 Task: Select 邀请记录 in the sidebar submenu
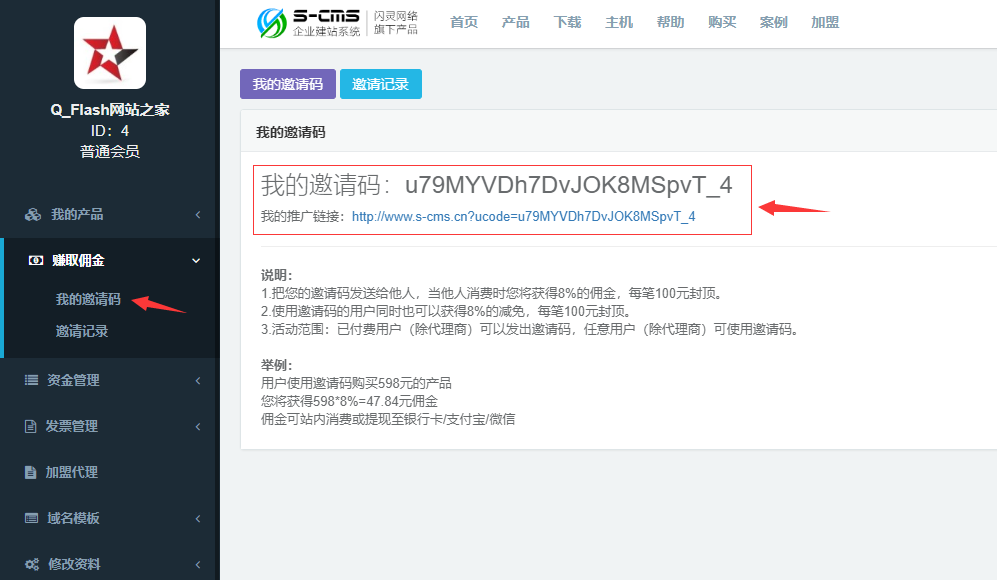pos(82,331)
